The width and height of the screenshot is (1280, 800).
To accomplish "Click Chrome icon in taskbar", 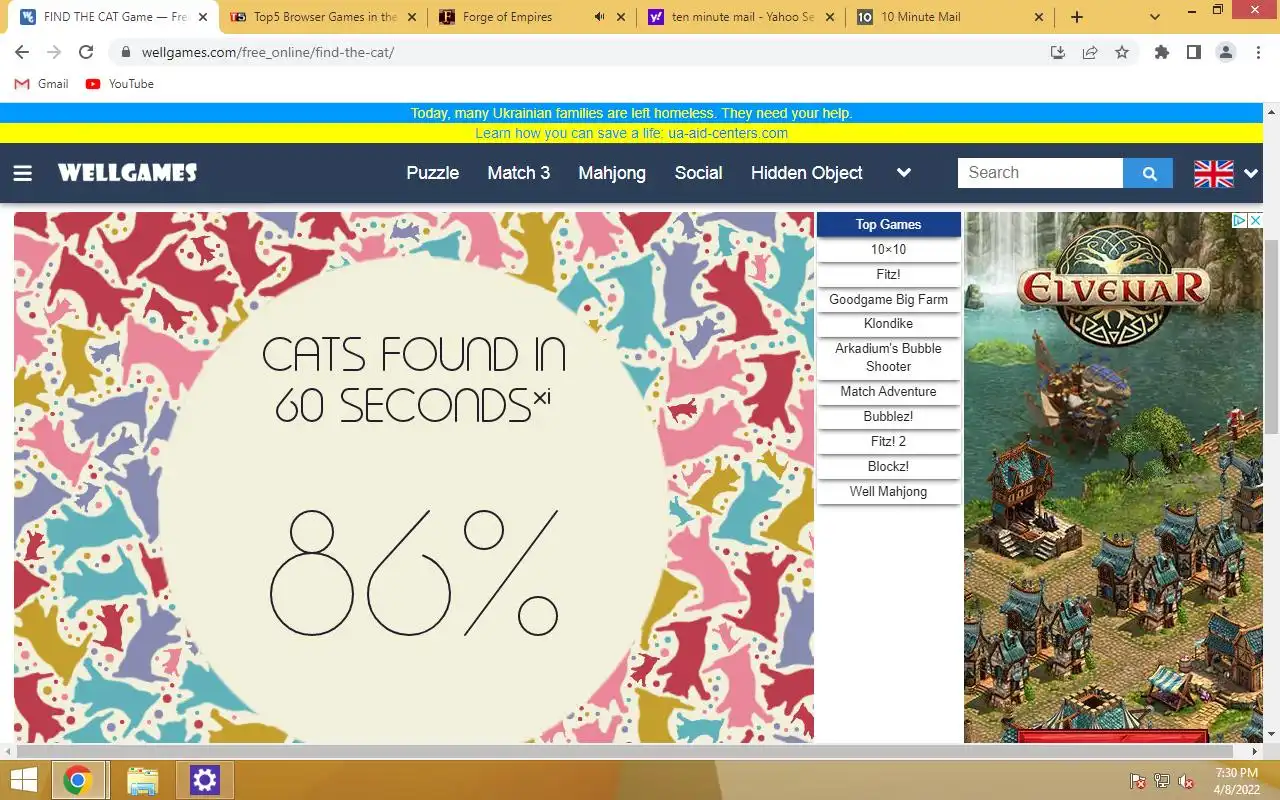I will (78, 780).
